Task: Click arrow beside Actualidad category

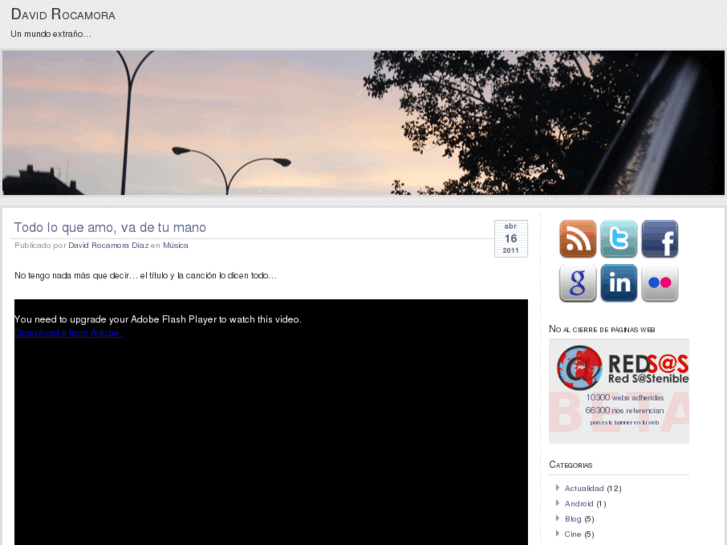Action: coord(557,488)
